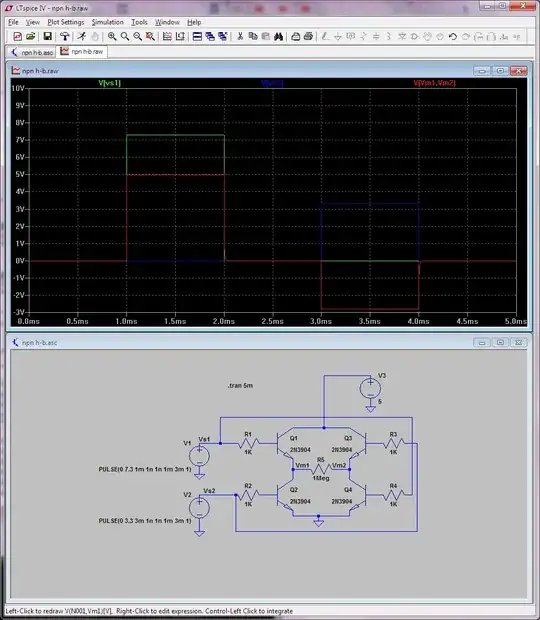The height and width of the screenshot is (620, 540).
Task: Click the Undo arrow icon
Action: coord(453,36)
